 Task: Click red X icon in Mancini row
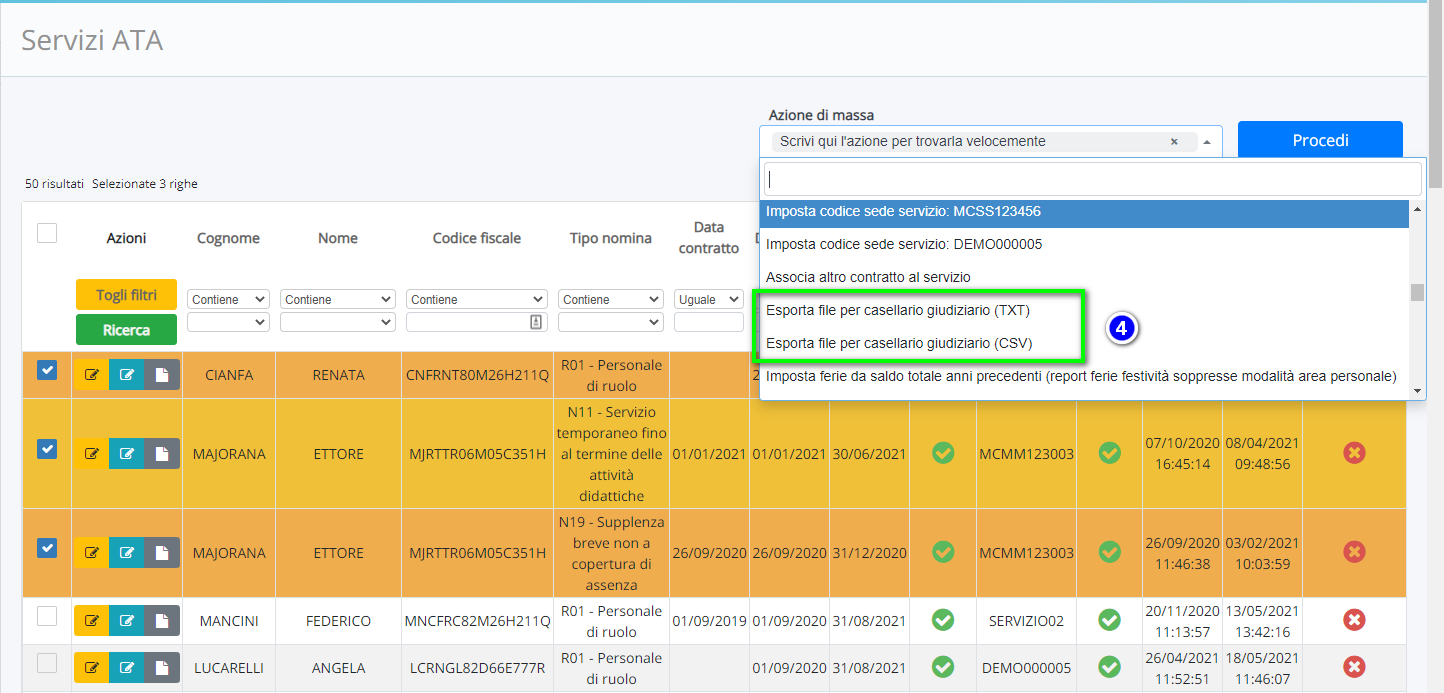pyautogui.click(x=1354, y=621)
